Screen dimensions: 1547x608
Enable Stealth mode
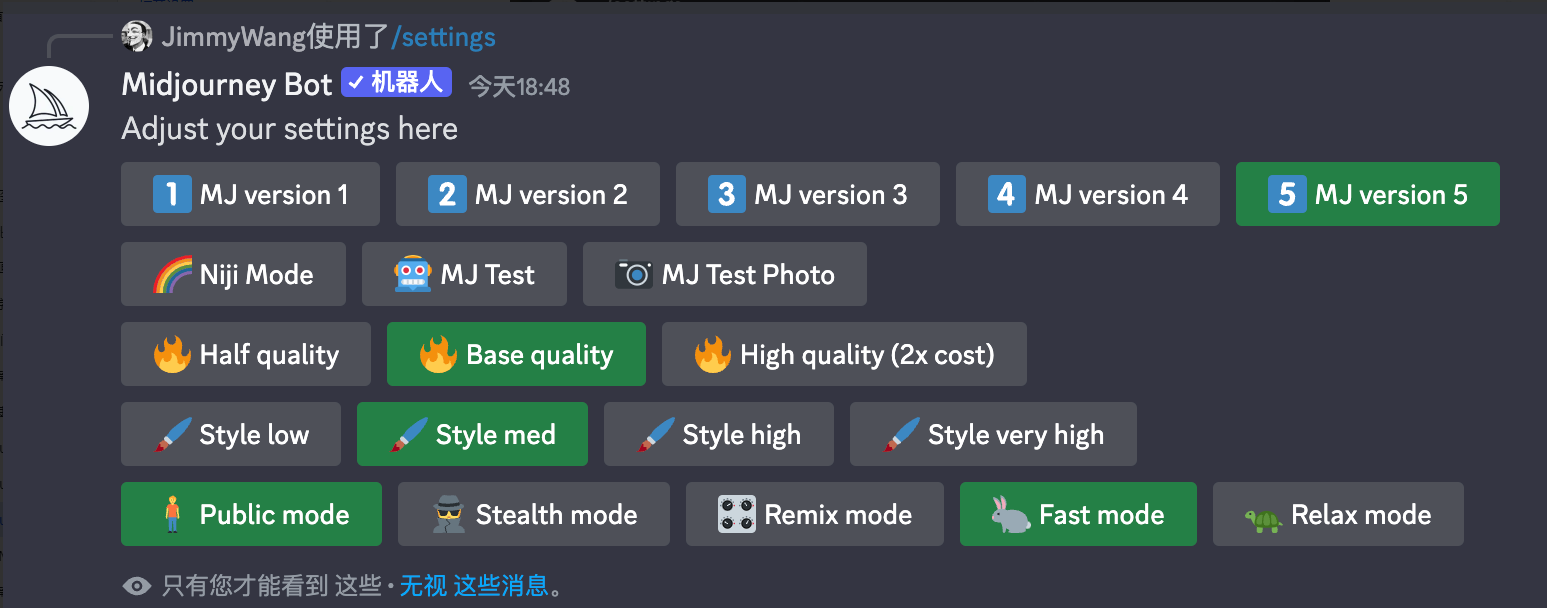tap(533, 514)
